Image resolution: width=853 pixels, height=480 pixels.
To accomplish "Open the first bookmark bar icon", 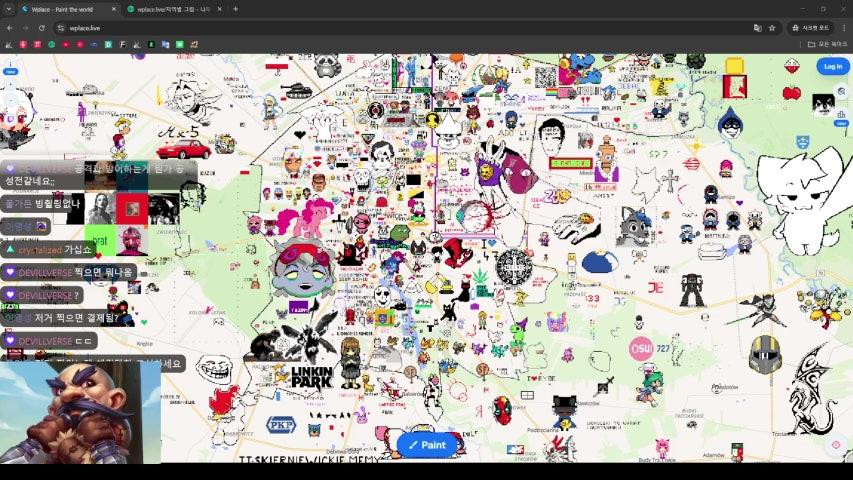I will point(9,45).
